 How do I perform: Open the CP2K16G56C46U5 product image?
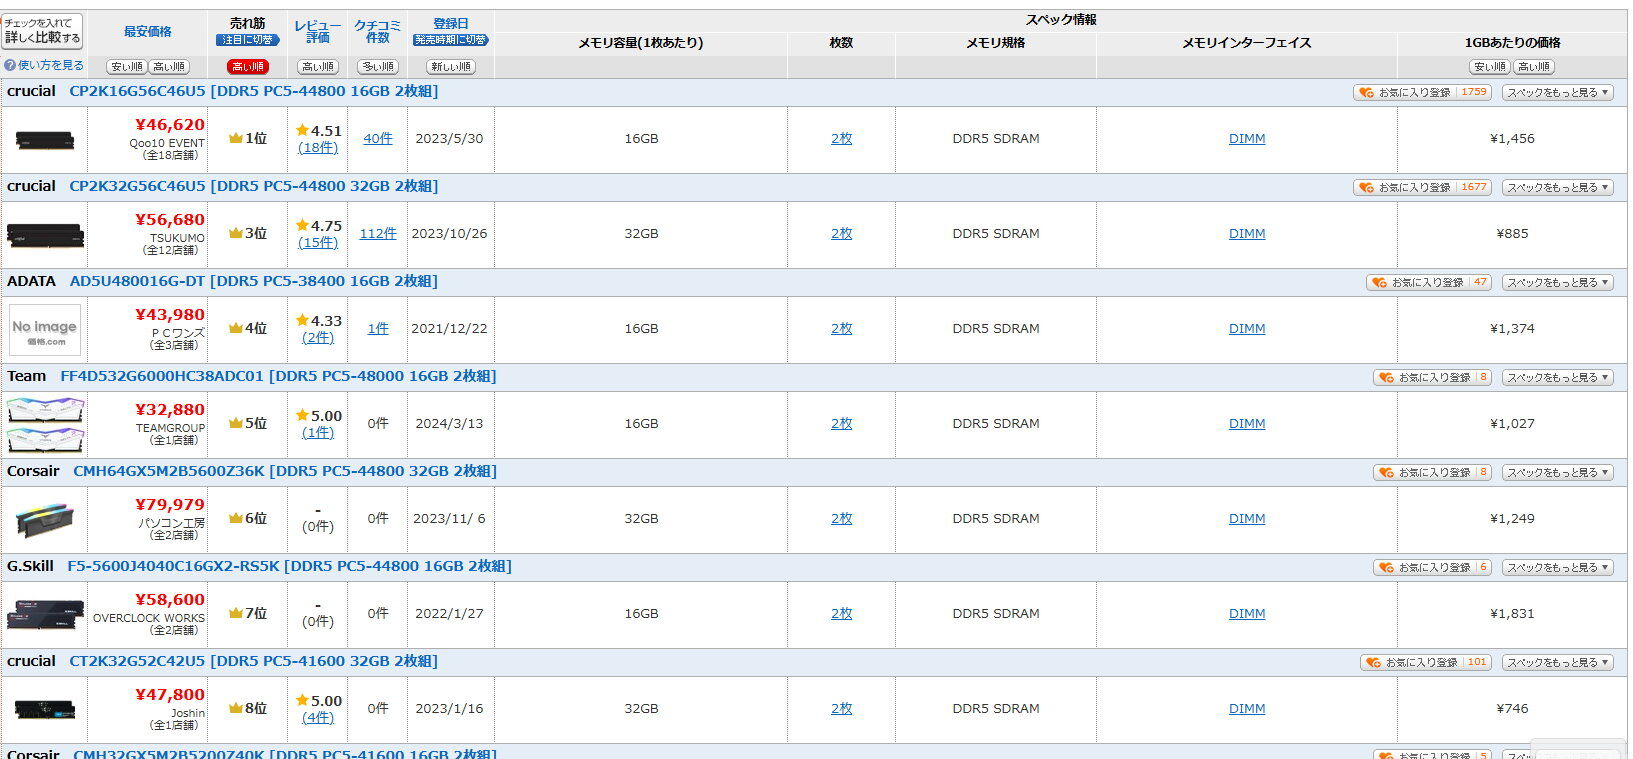point(45,139)
